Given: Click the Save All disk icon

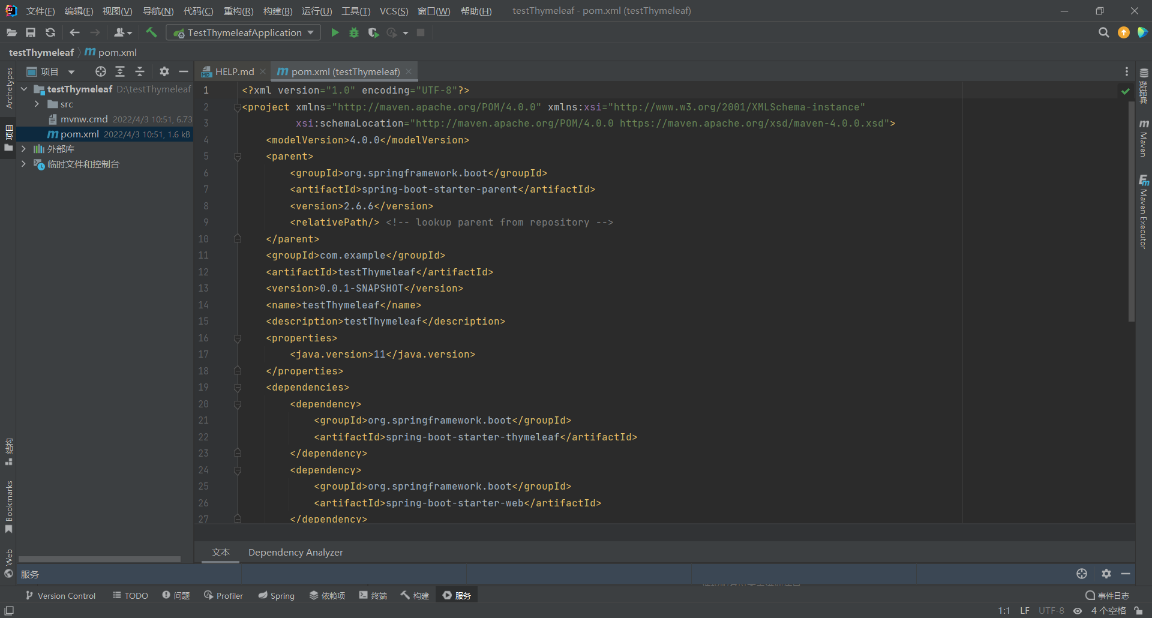Looking at the screenshot, I should point(31,33).
